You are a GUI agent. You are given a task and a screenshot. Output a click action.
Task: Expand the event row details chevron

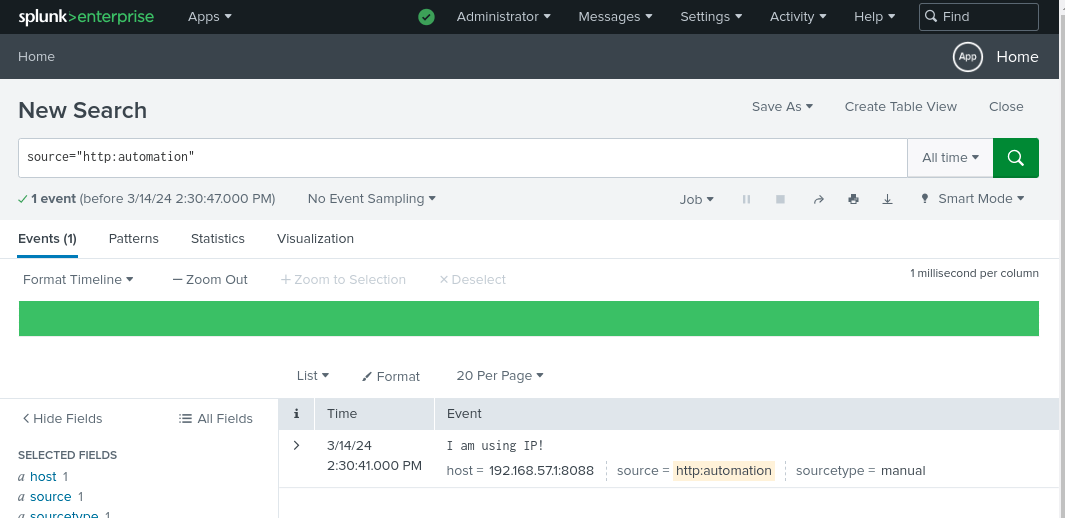(x=296, y=445)
